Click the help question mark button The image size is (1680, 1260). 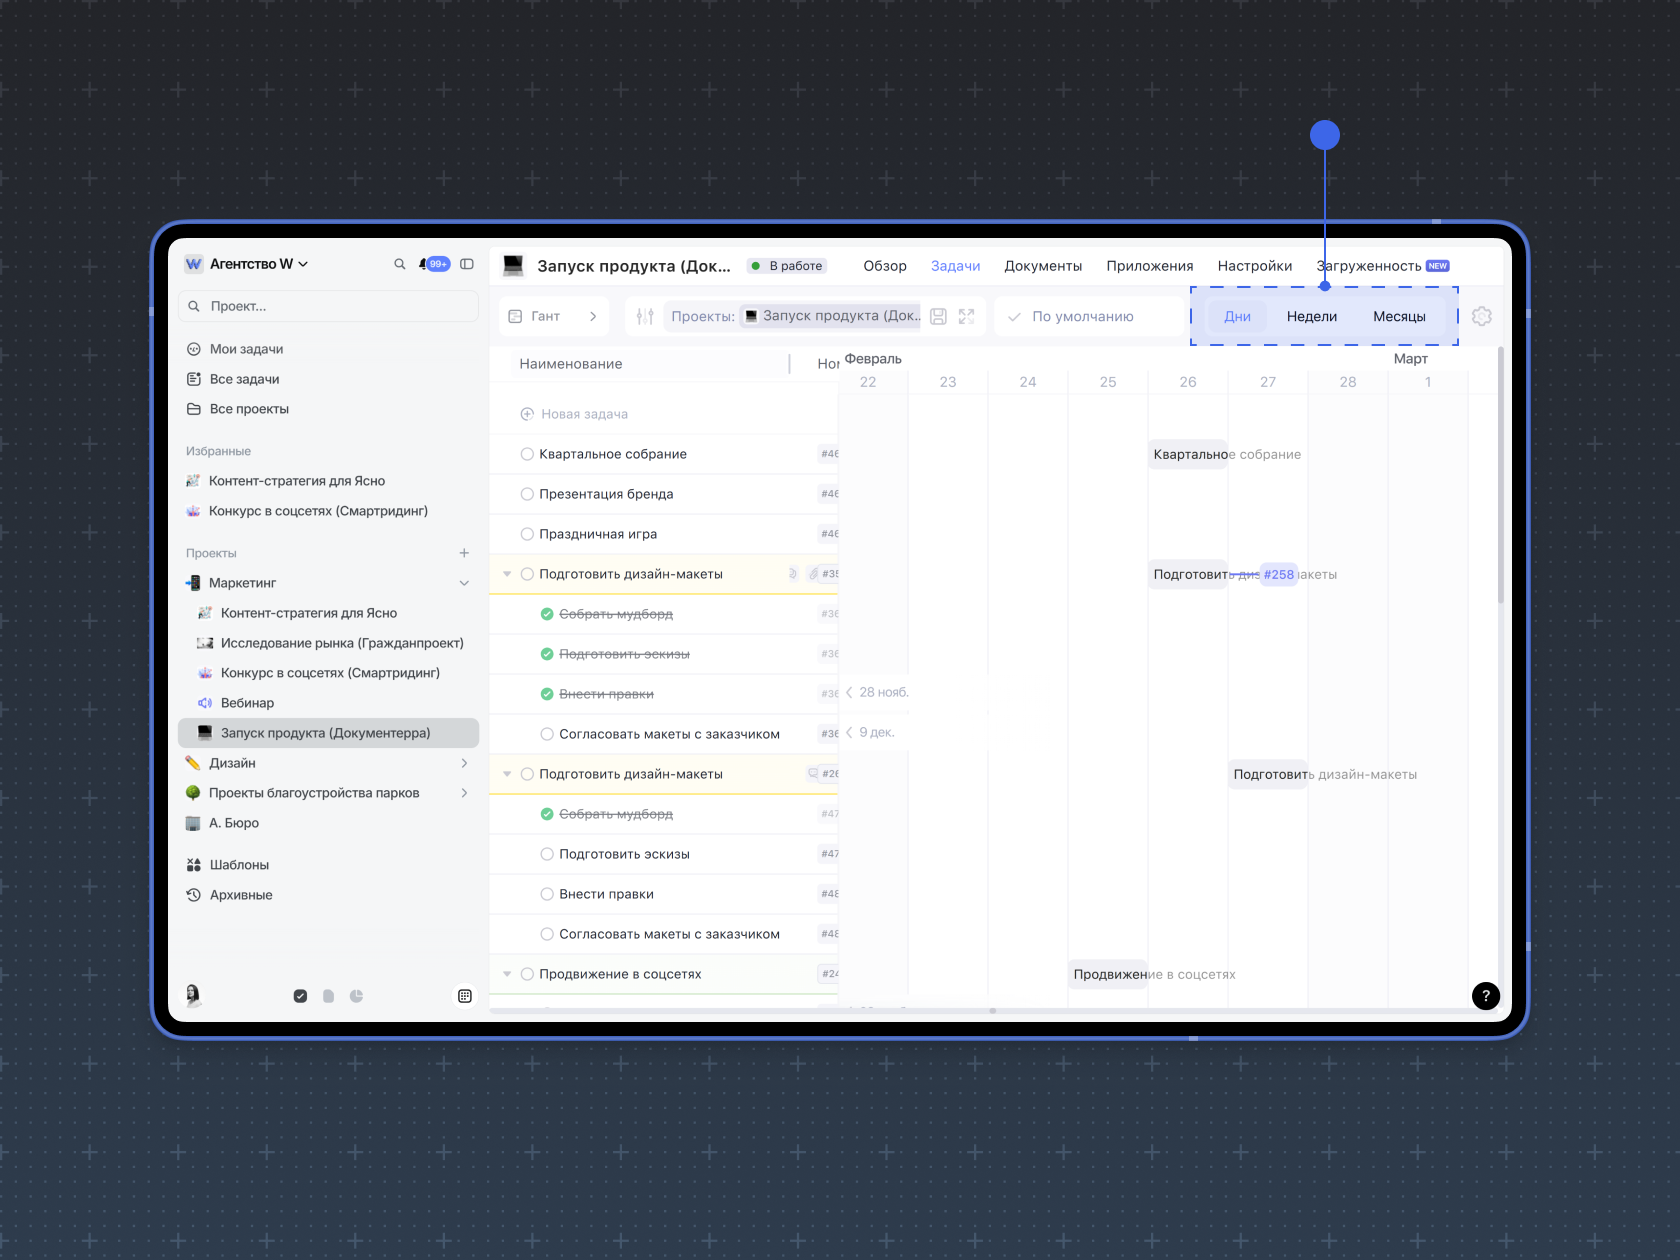point(1486,995)
